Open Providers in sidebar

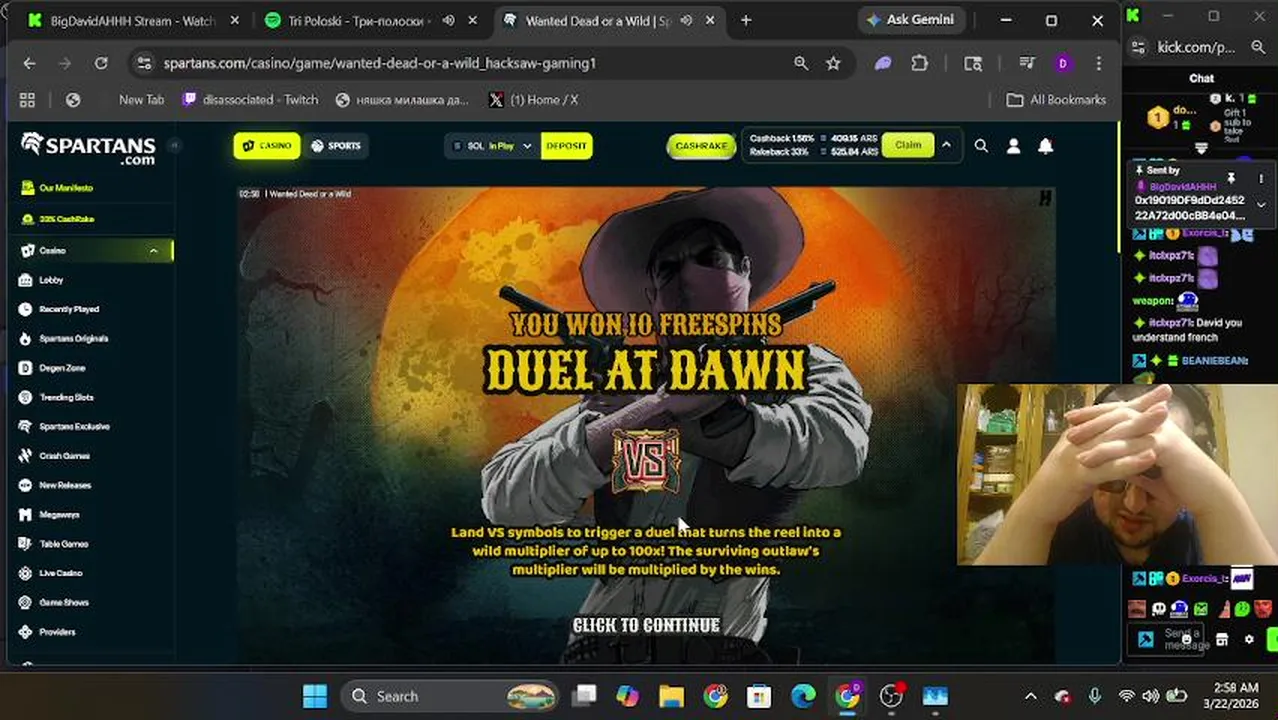pyautogui.click(x=57, y=632)
